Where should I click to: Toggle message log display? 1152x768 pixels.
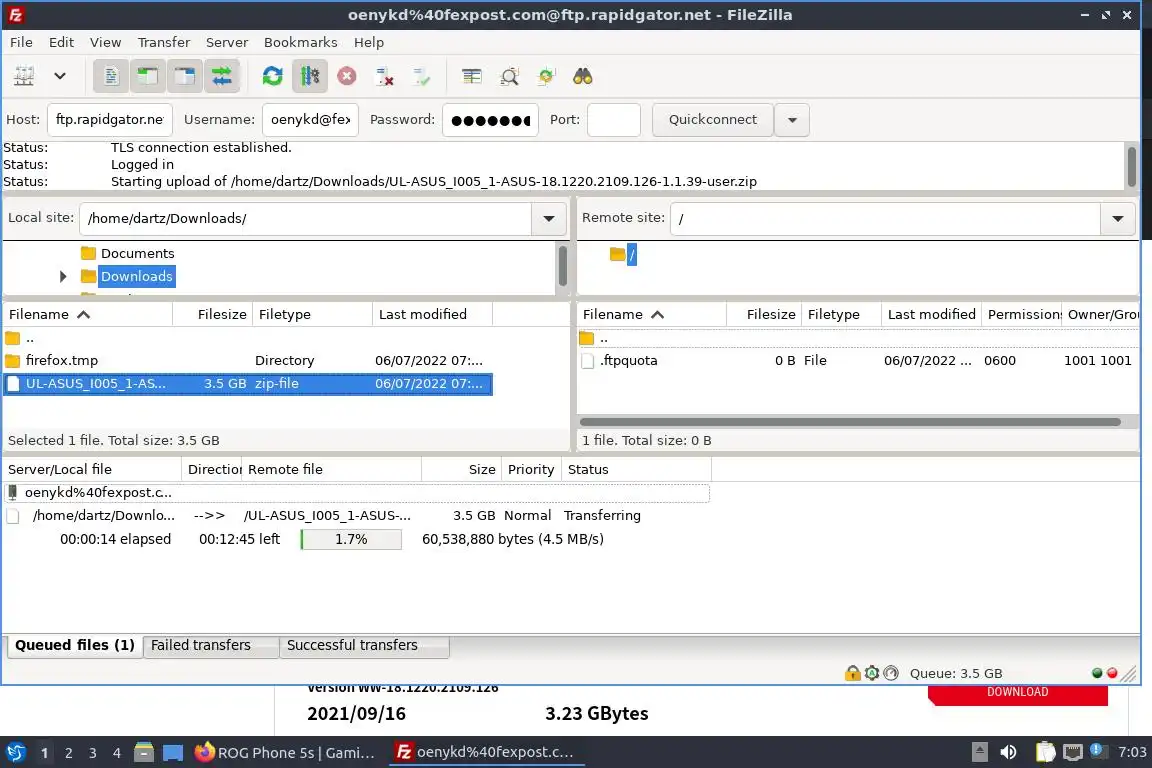[x=111, y=76]
